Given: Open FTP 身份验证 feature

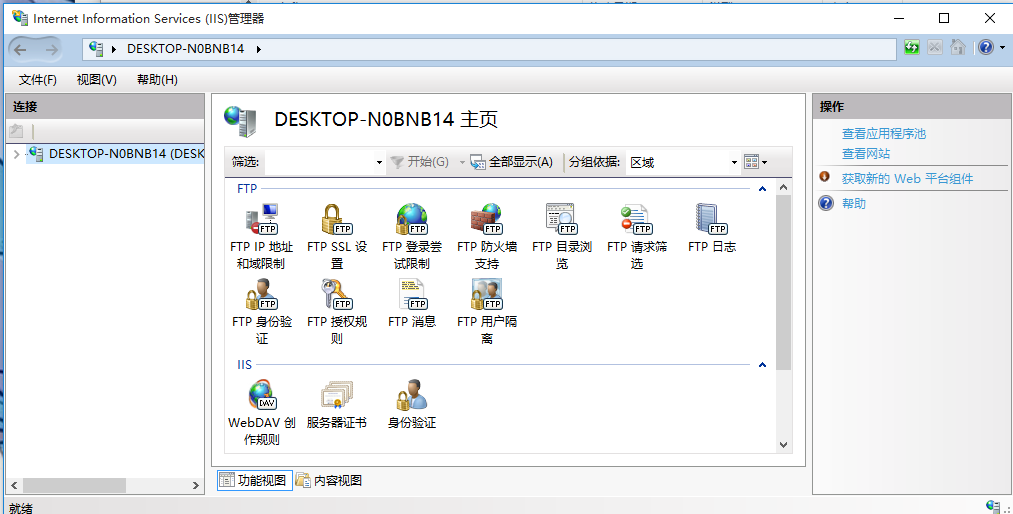Looking at the screenshot, I should click(x=262, y=311).
